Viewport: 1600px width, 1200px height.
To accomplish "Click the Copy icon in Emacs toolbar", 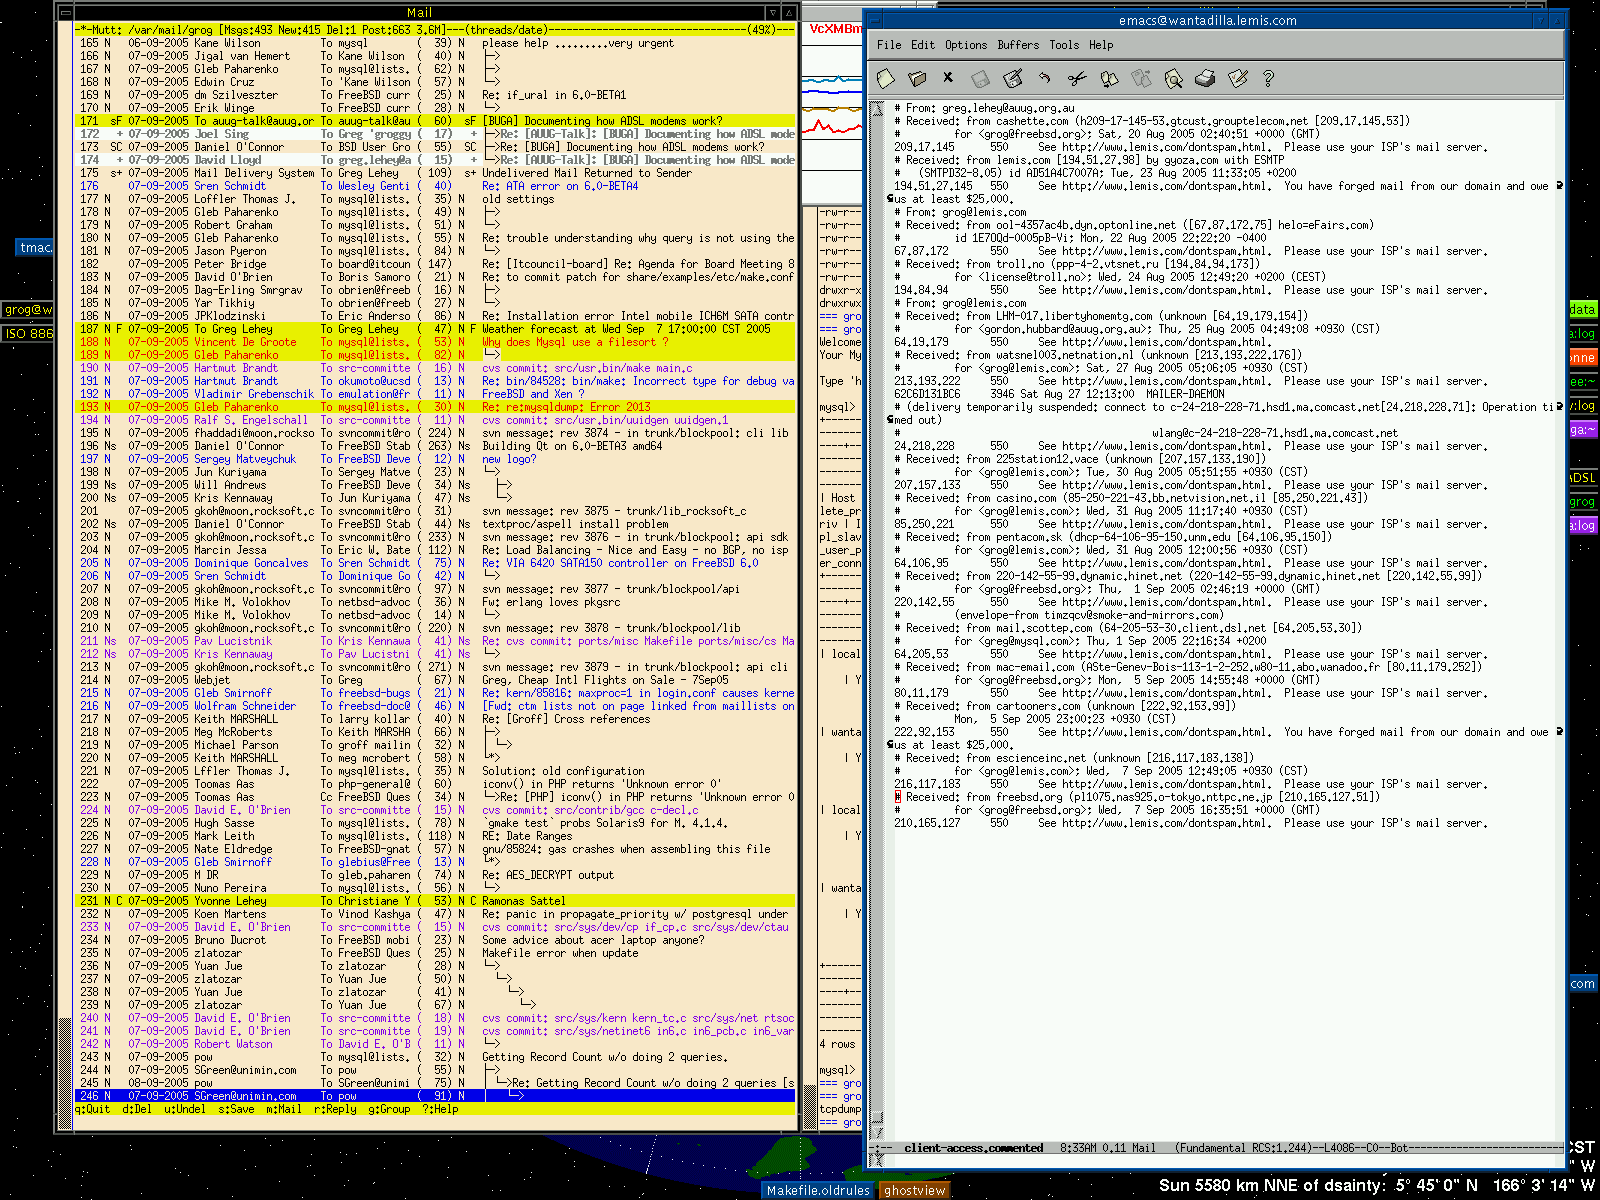I will pyautogui.click(x=1109, y=78).
